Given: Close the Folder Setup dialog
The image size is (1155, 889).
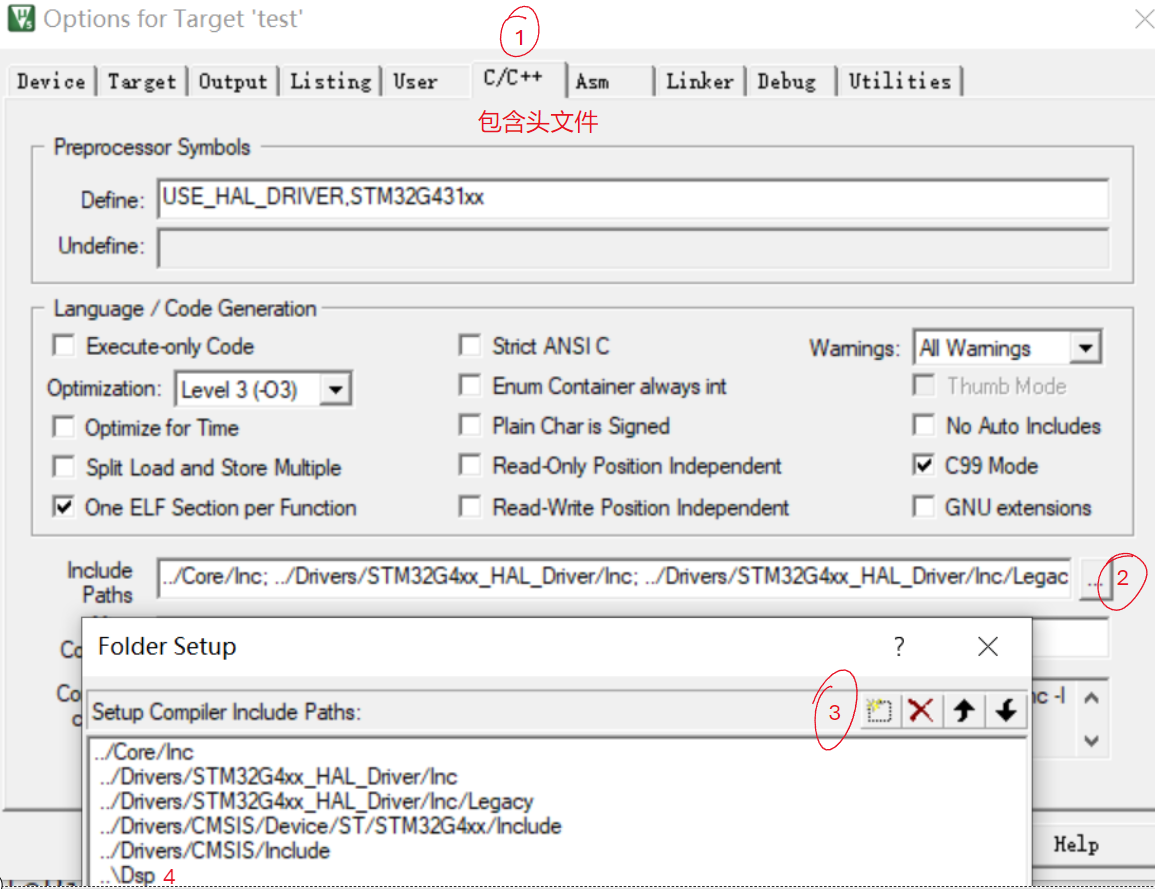Looking at the screenshot, I should click(x=988, y=647).
